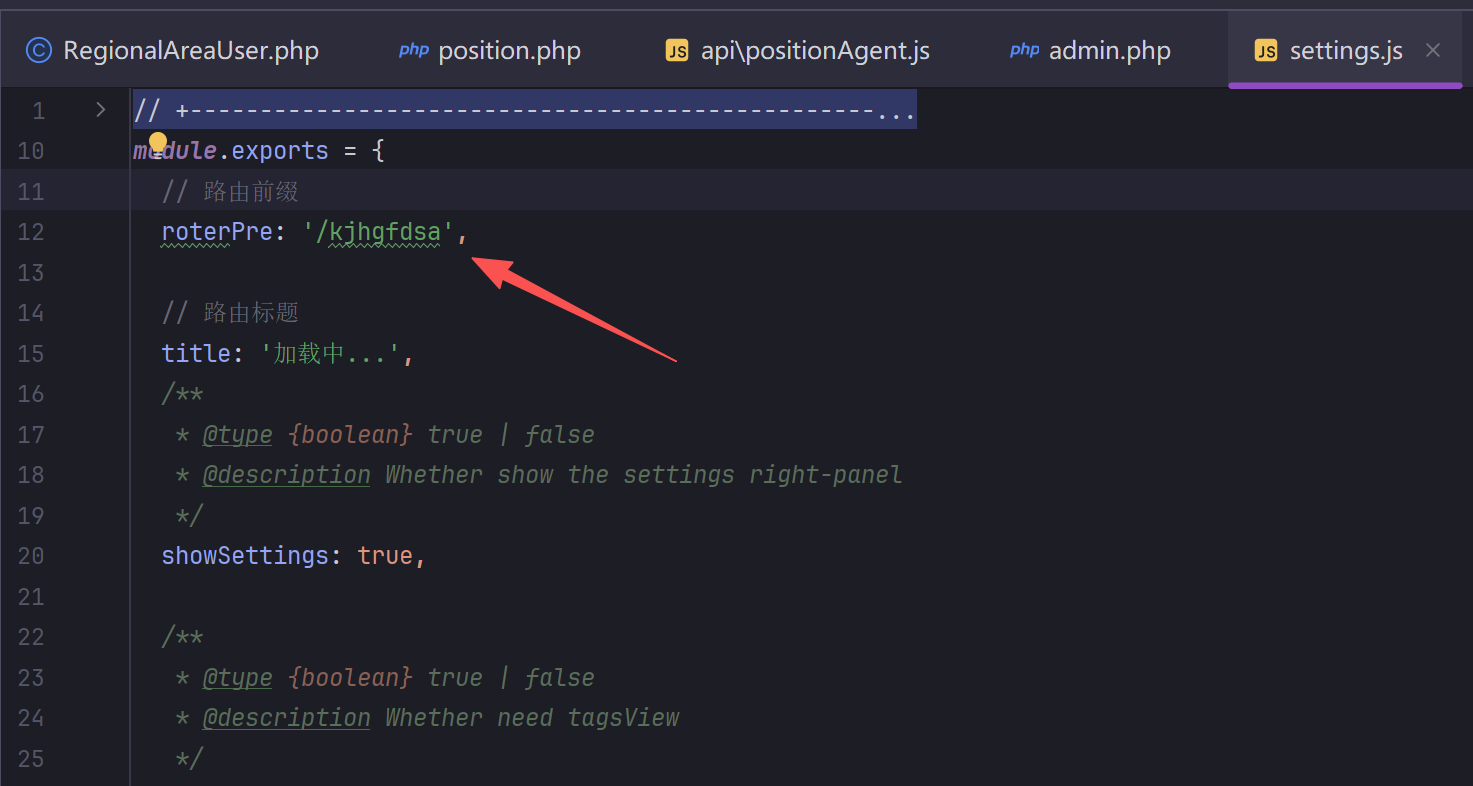Image resolution: width=1473 pixels, height=786 pixels.
Task: Place cursor in the '/kjhgfdsa' string
Action: (x=385, y=232)
